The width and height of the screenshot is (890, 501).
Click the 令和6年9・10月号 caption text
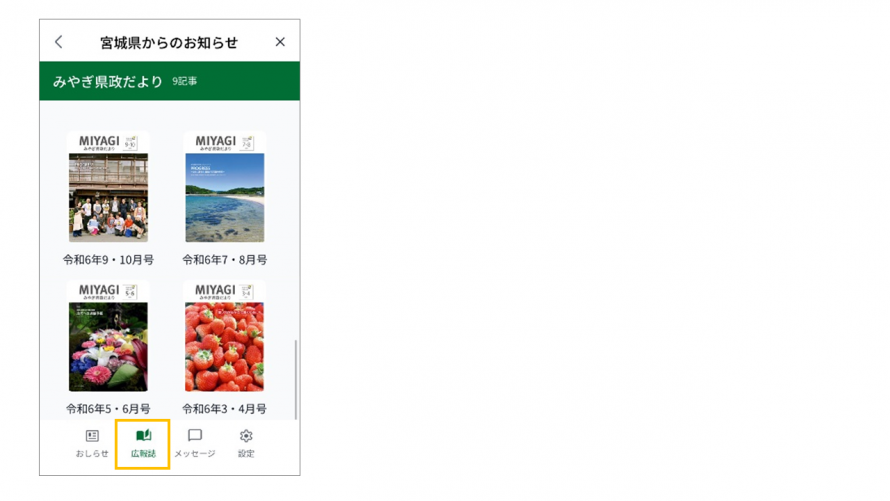pyautogui.click(x=108, y=260)
